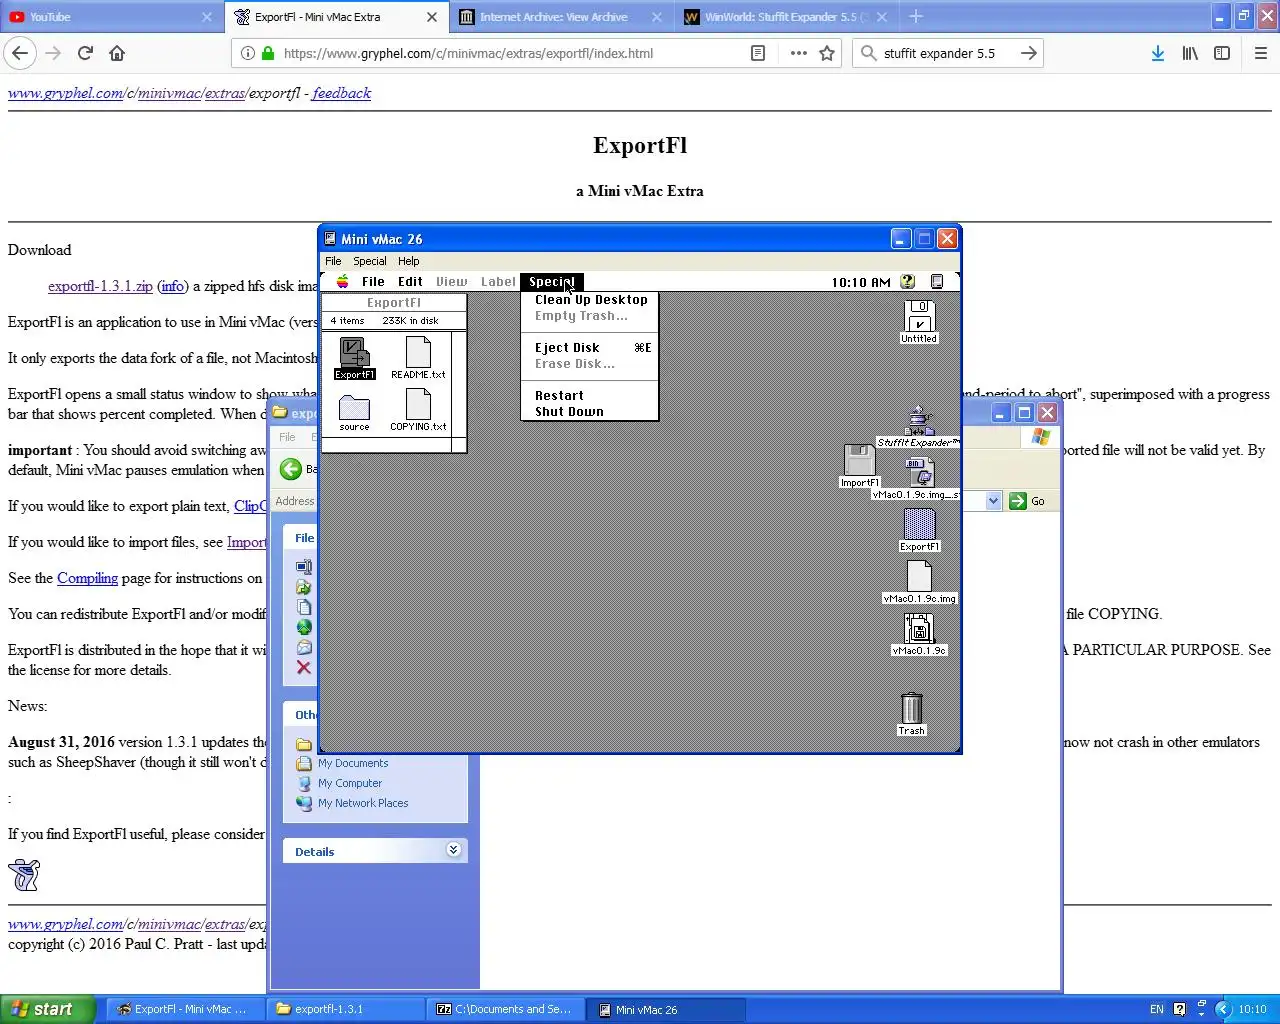Click the Windows Start button
The height and width of the screenshot is (1024, 1280).
point(48,1009)
